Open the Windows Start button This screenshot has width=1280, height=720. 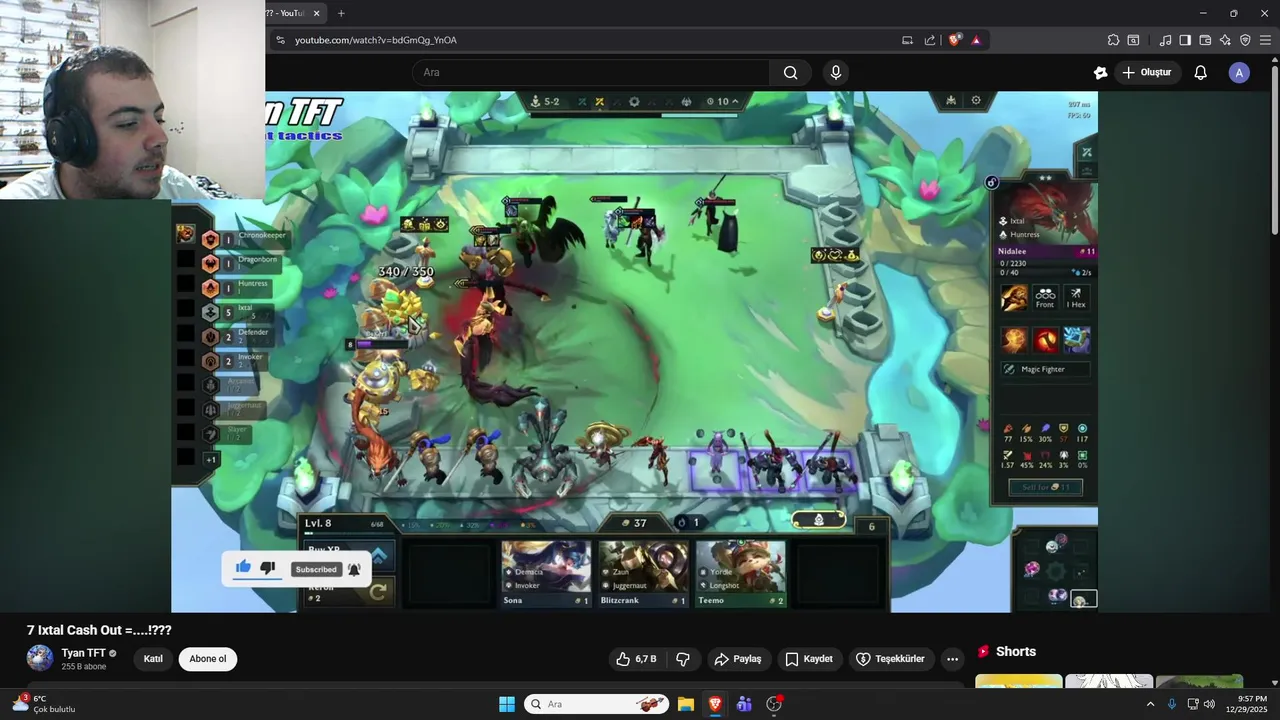point(506,704)
